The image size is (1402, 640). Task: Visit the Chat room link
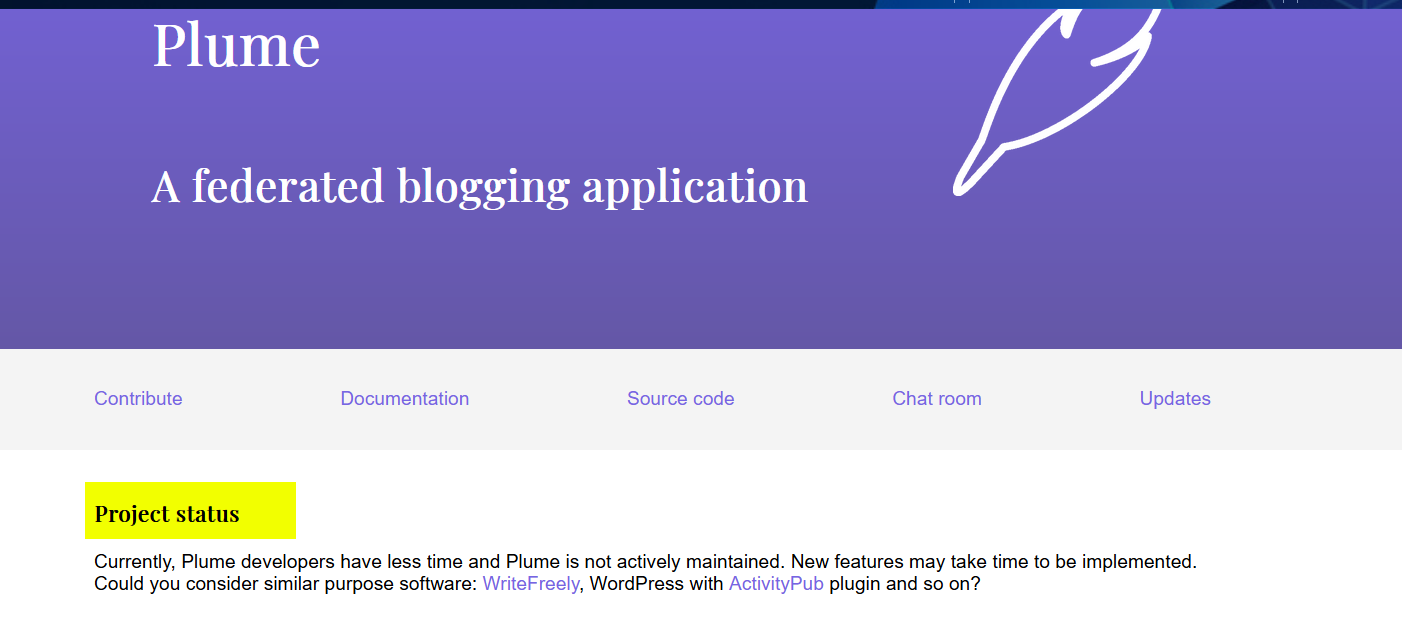[x=937, y=398]
